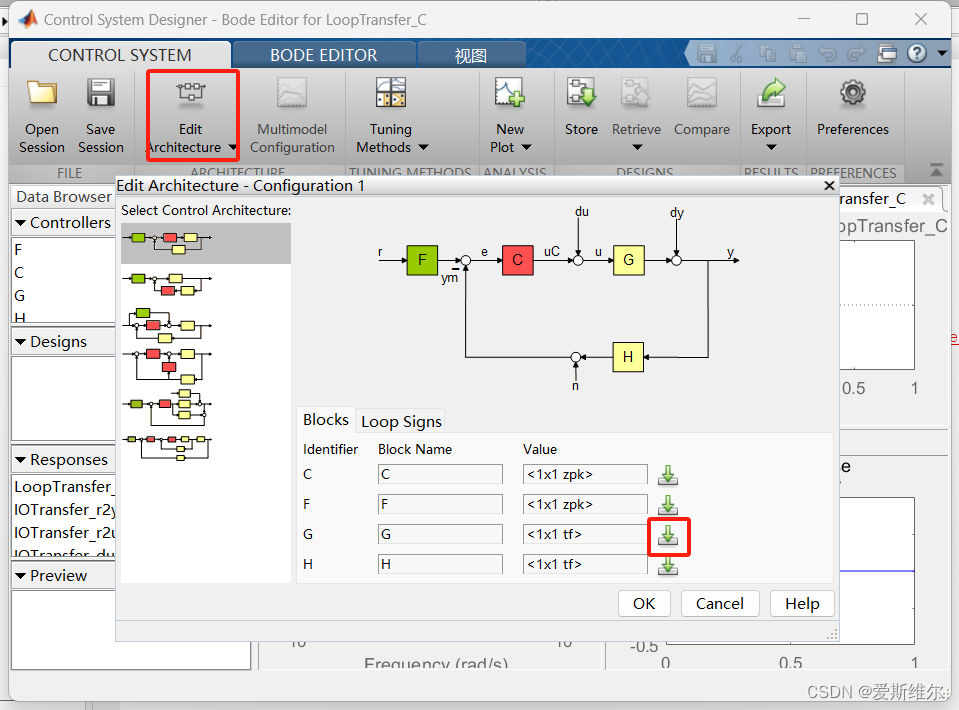Select IOTransfer_r2u response in list

point(64,533)
